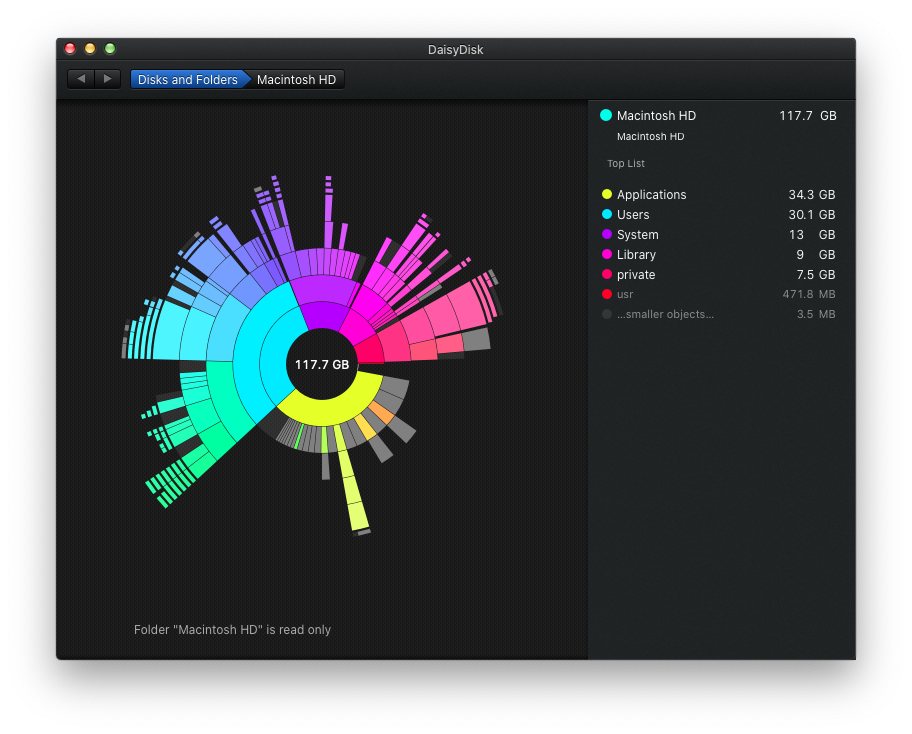Open the smaller objects entry
912x734 pixels.
pyautogui.click(x=665, y=314)
